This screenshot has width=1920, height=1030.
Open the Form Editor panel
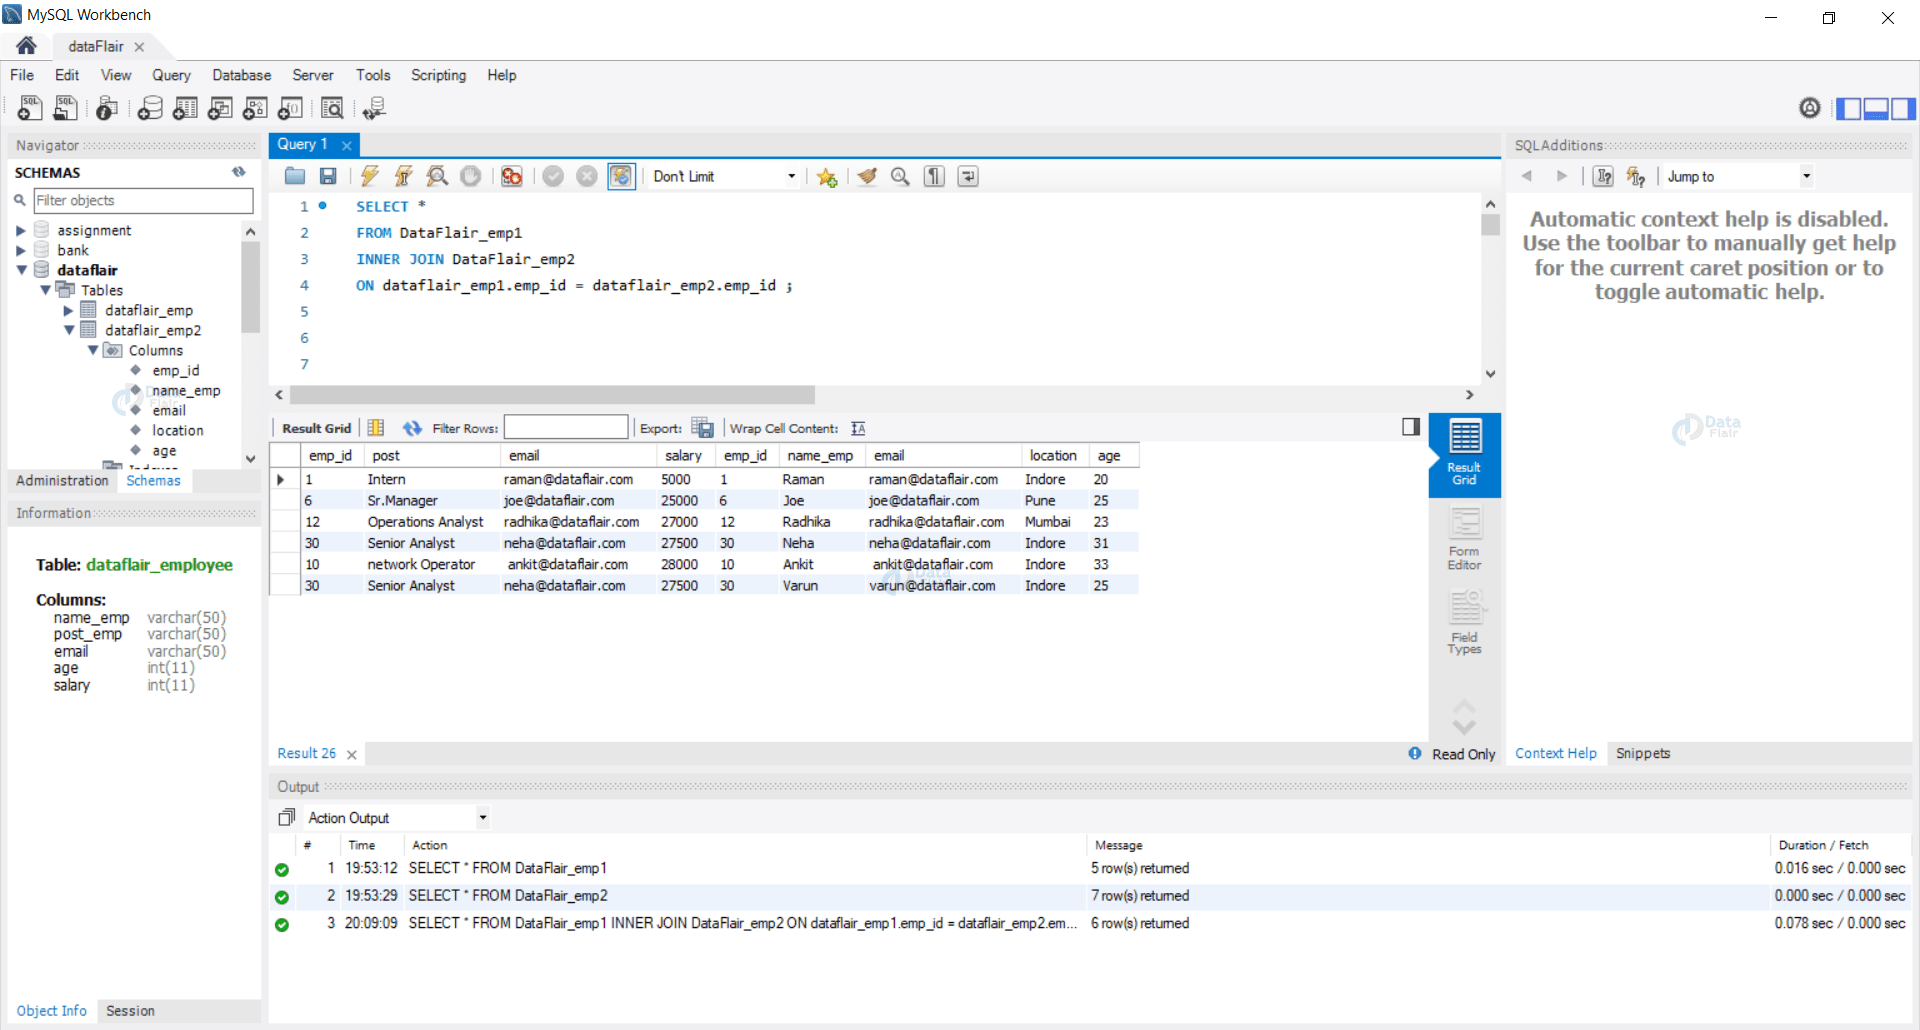(x=1464, y=538)
